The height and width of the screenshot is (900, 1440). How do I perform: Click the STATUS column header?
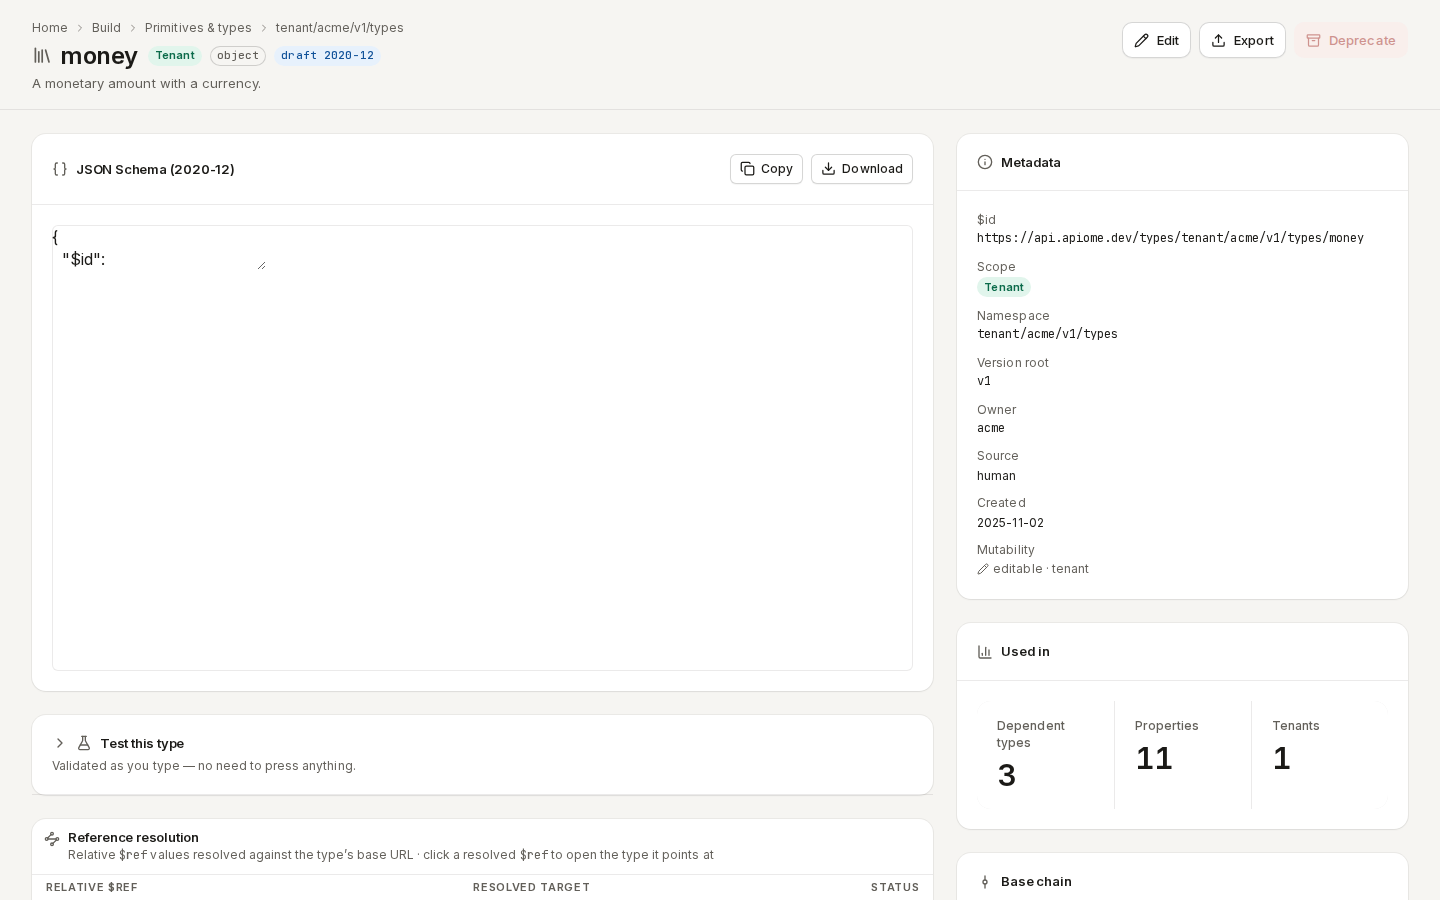[x=895, y=888]
